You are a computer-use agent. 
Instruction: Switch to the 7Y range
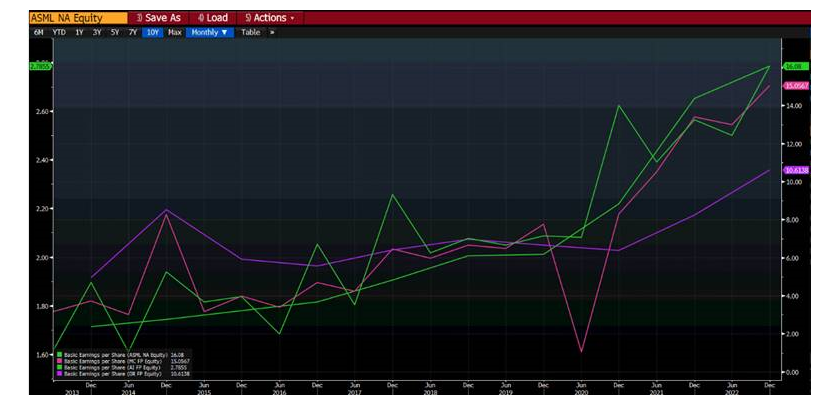(133, 32)
